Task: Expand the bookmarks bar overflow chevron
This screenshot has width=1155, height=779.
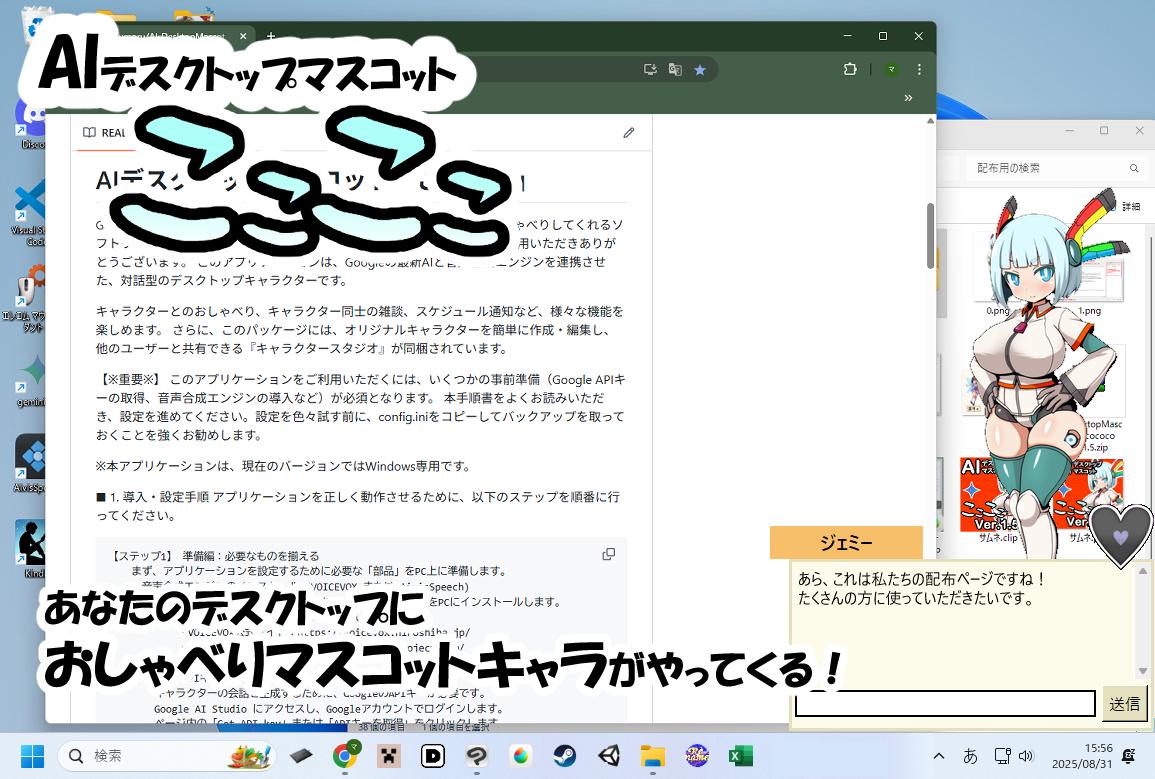Action: tap(908, 98)
